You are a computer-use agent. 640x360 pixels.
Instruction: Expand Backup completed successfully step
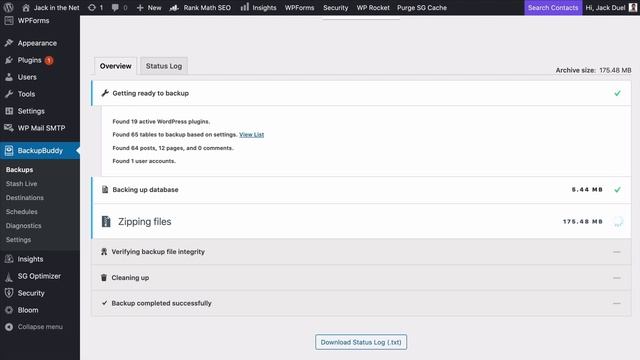pos(361,303)
